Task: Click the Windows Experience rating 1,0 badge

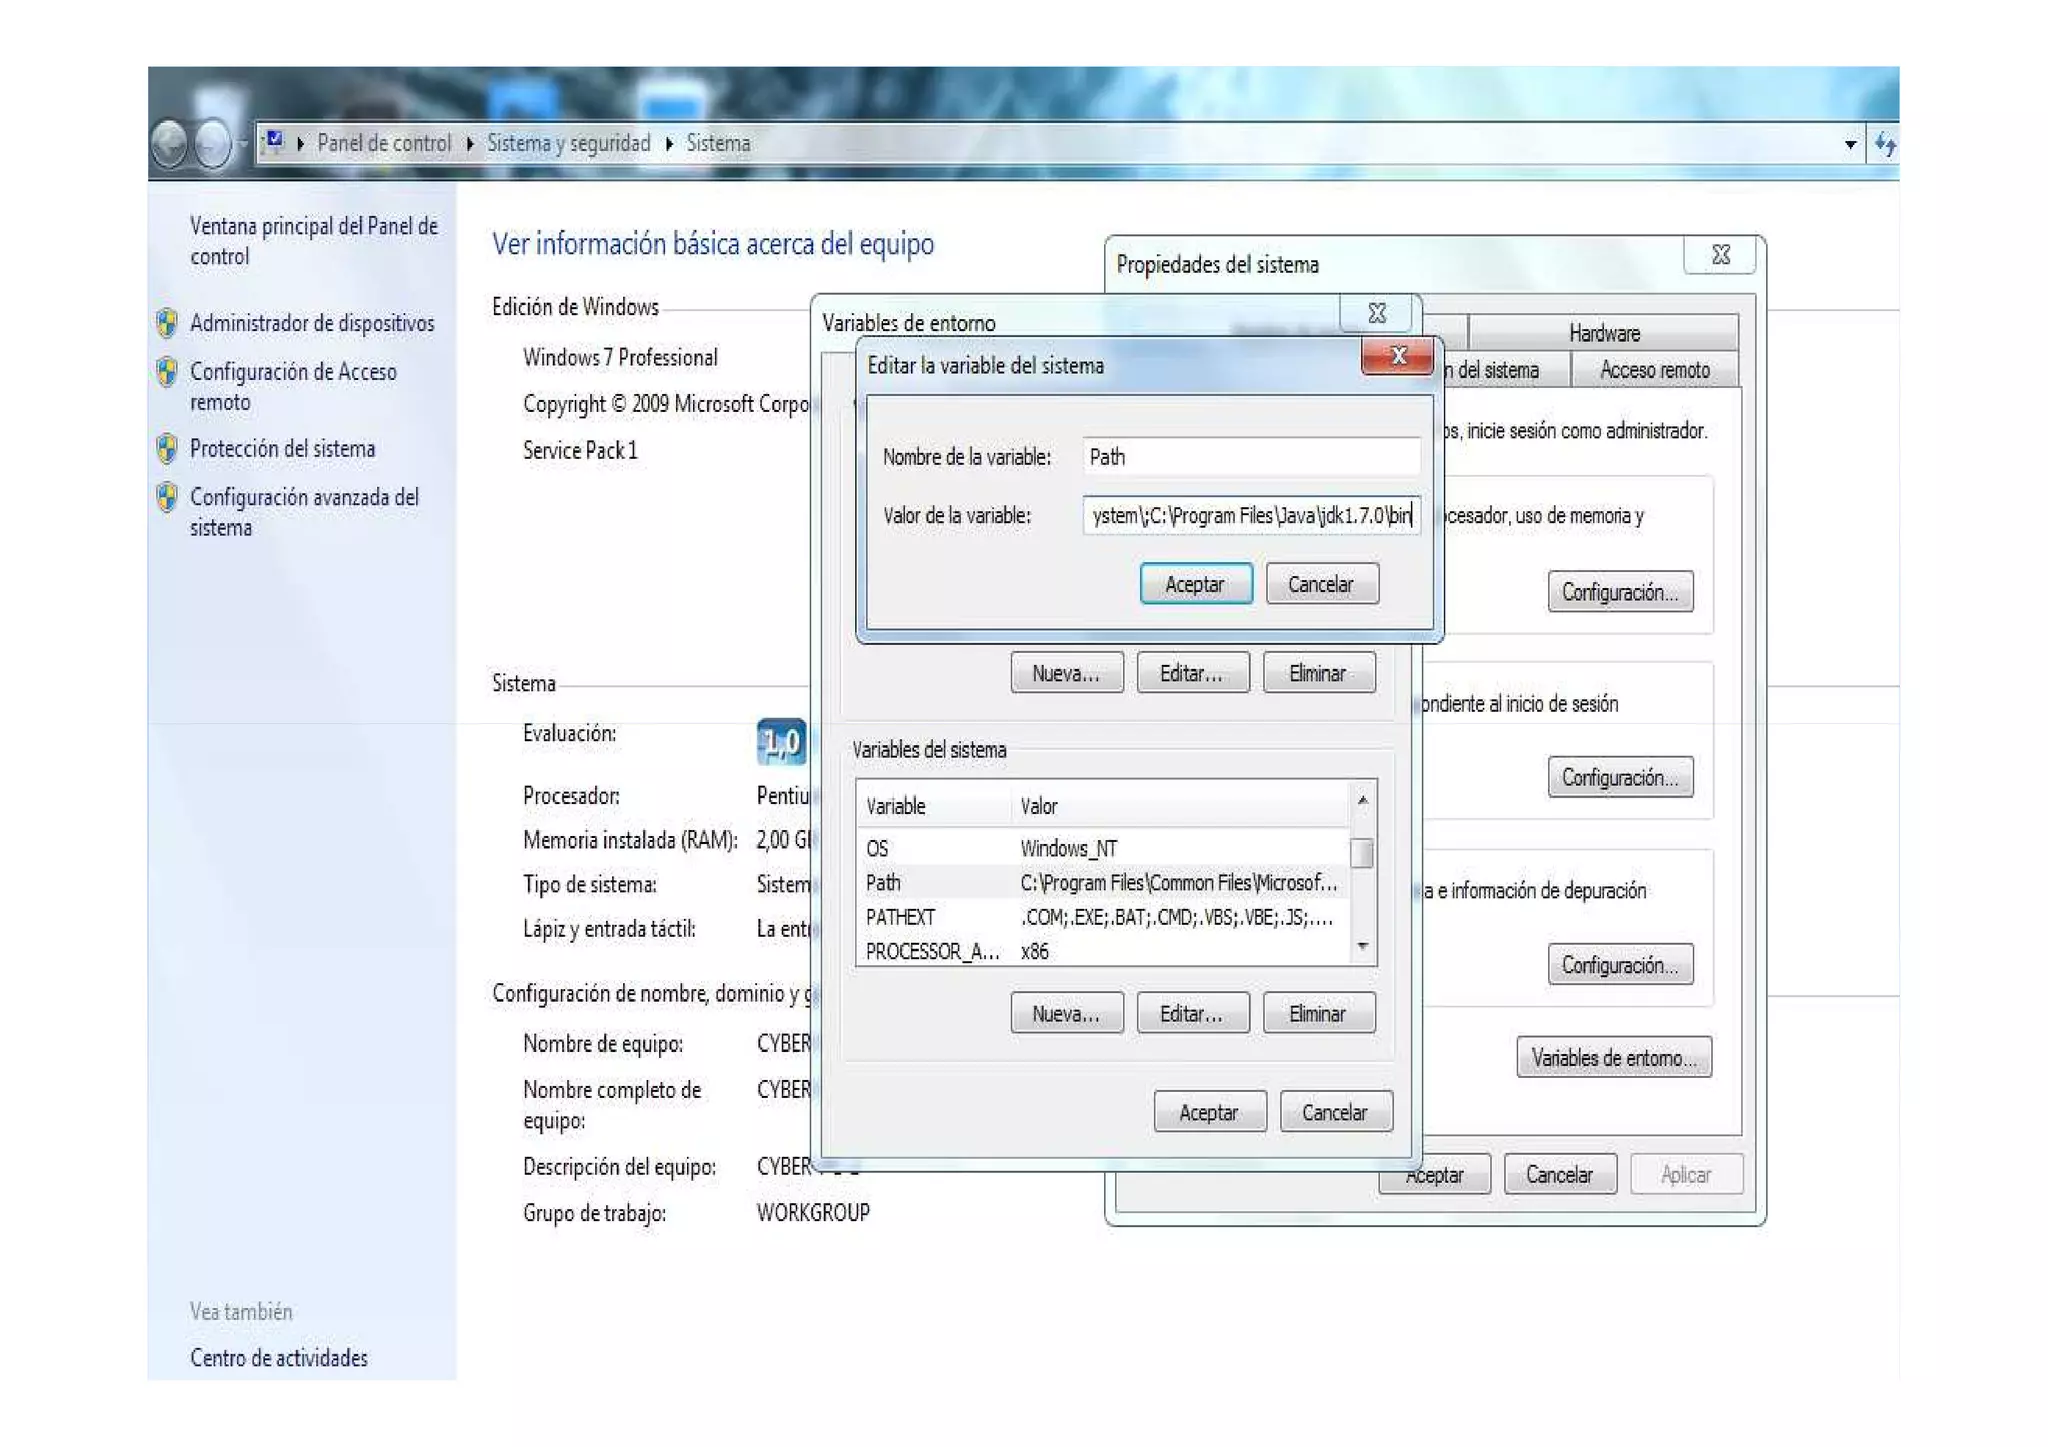Action: tap(781, 741)
